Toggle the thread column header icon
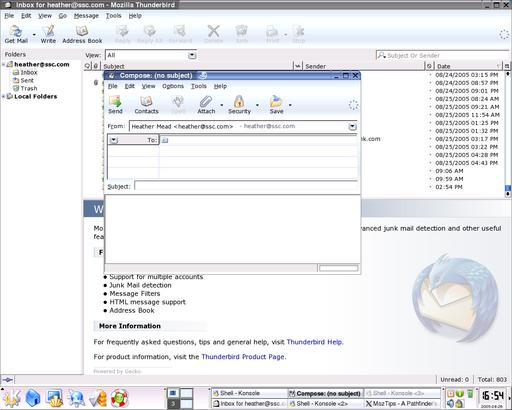 click(x=88, y=66)
